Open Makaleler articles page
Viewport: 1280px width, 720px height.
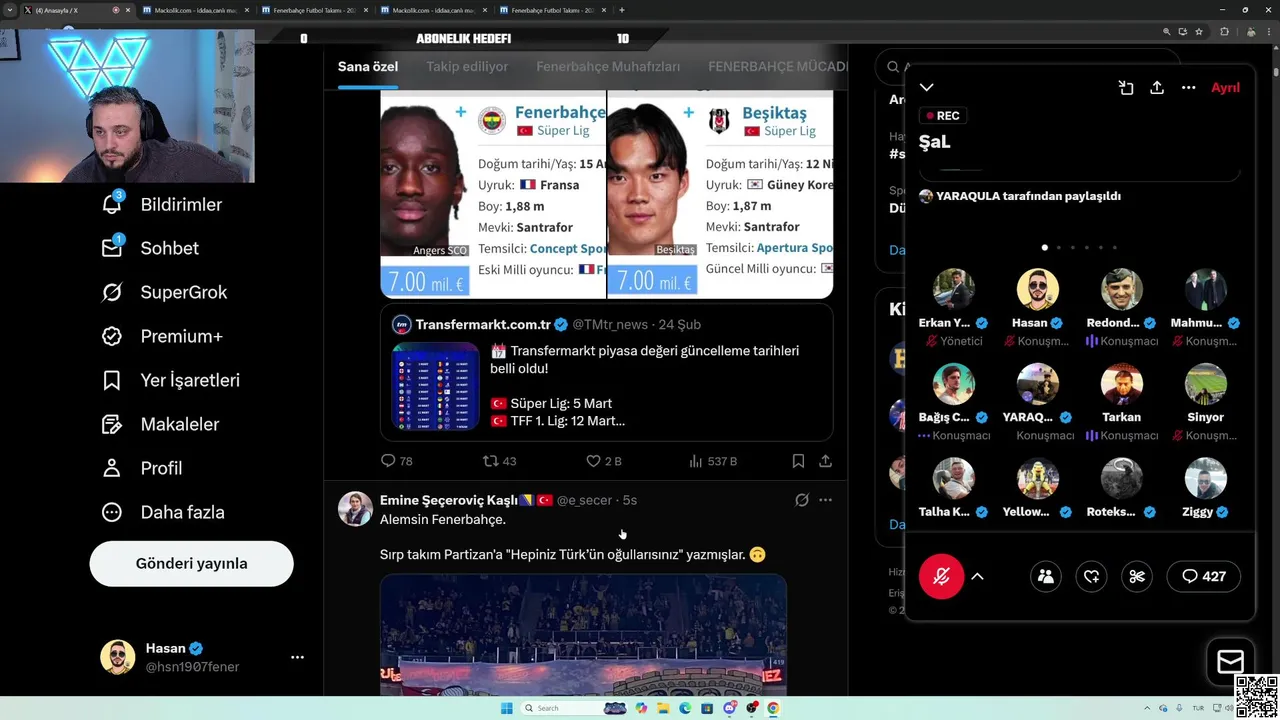(160, 424)
